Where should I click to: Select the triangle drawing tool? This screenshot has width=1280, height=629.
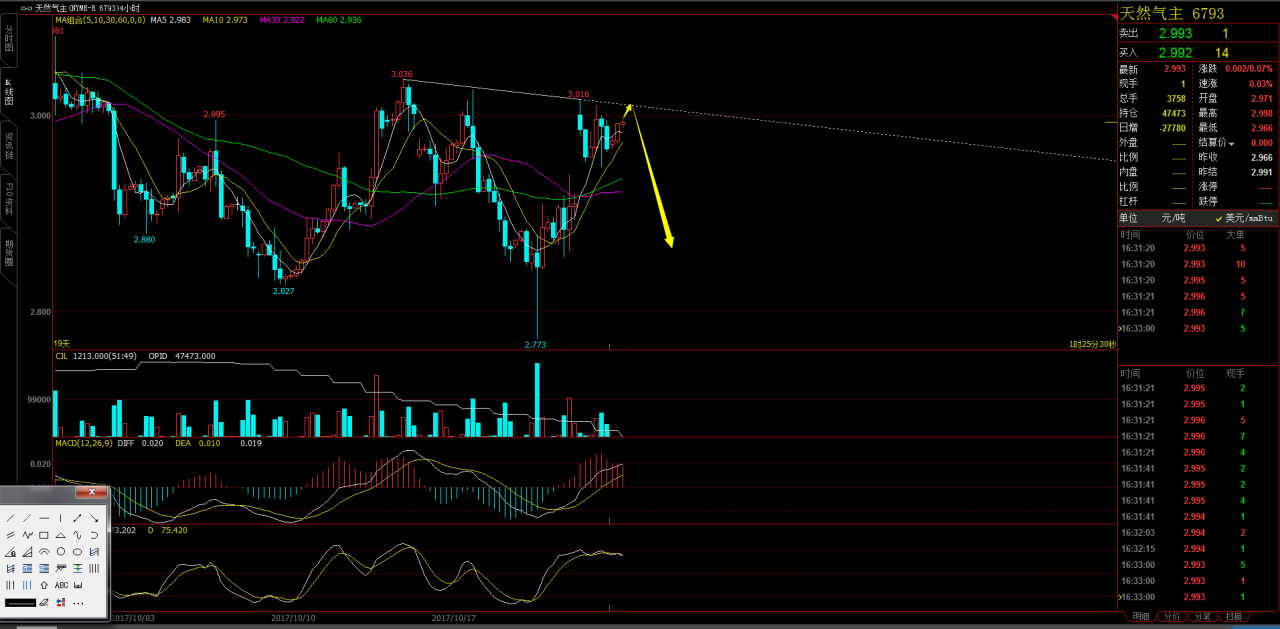60,535
